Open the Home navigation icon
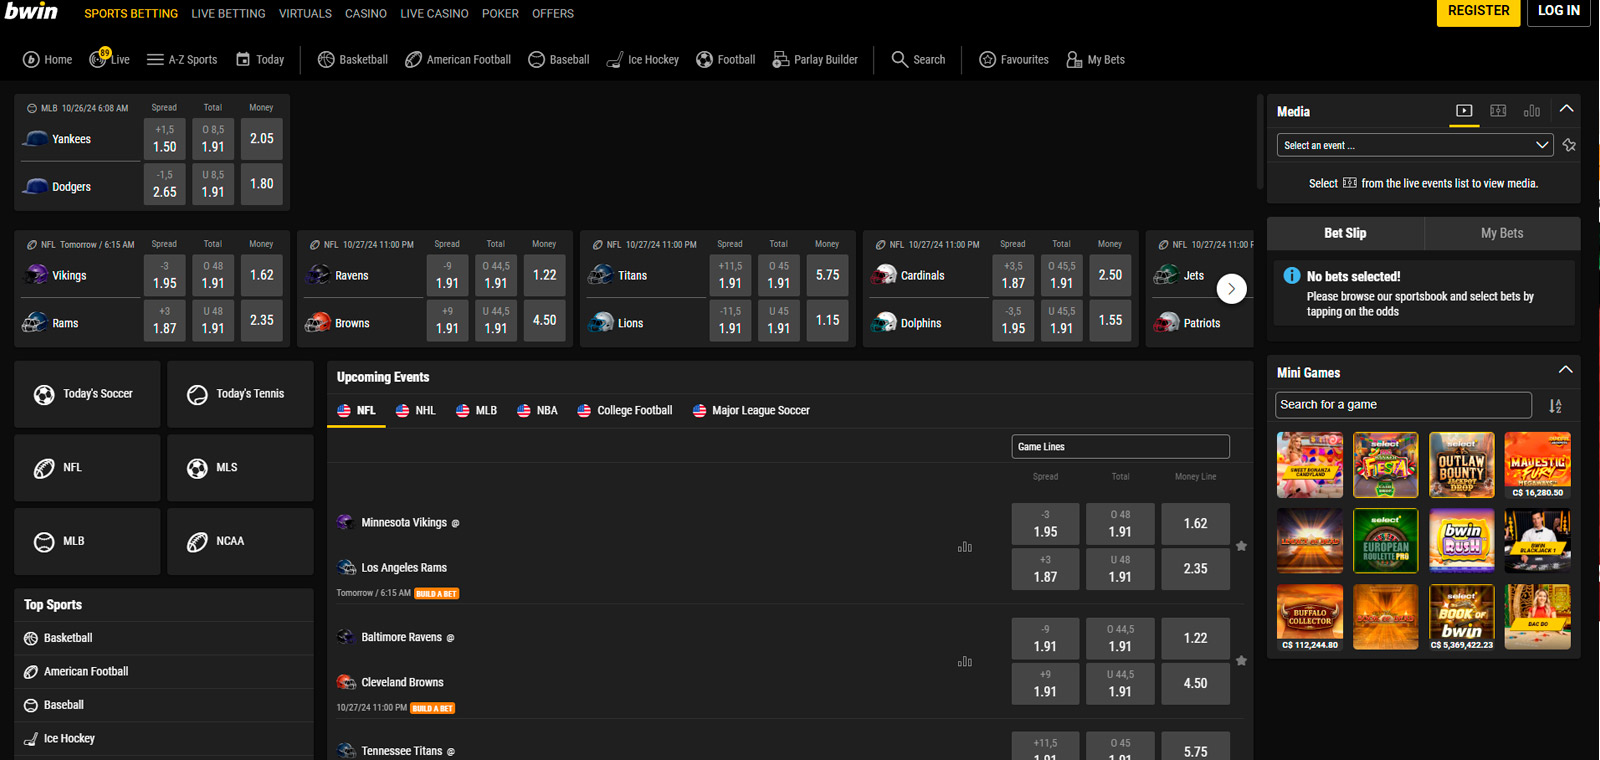Viewport: 1600px width, 760px height. pos(31,60)
